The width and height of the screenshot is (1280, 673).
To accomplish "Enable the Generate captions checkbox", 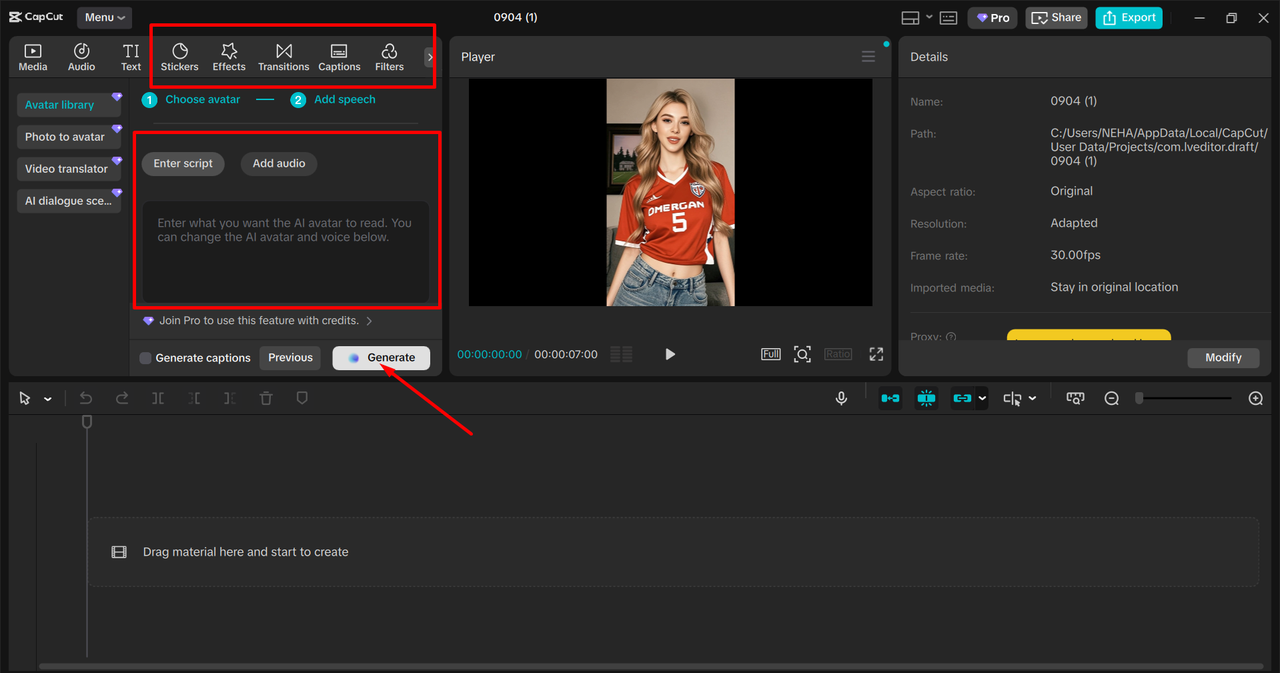I will [146, 358].
